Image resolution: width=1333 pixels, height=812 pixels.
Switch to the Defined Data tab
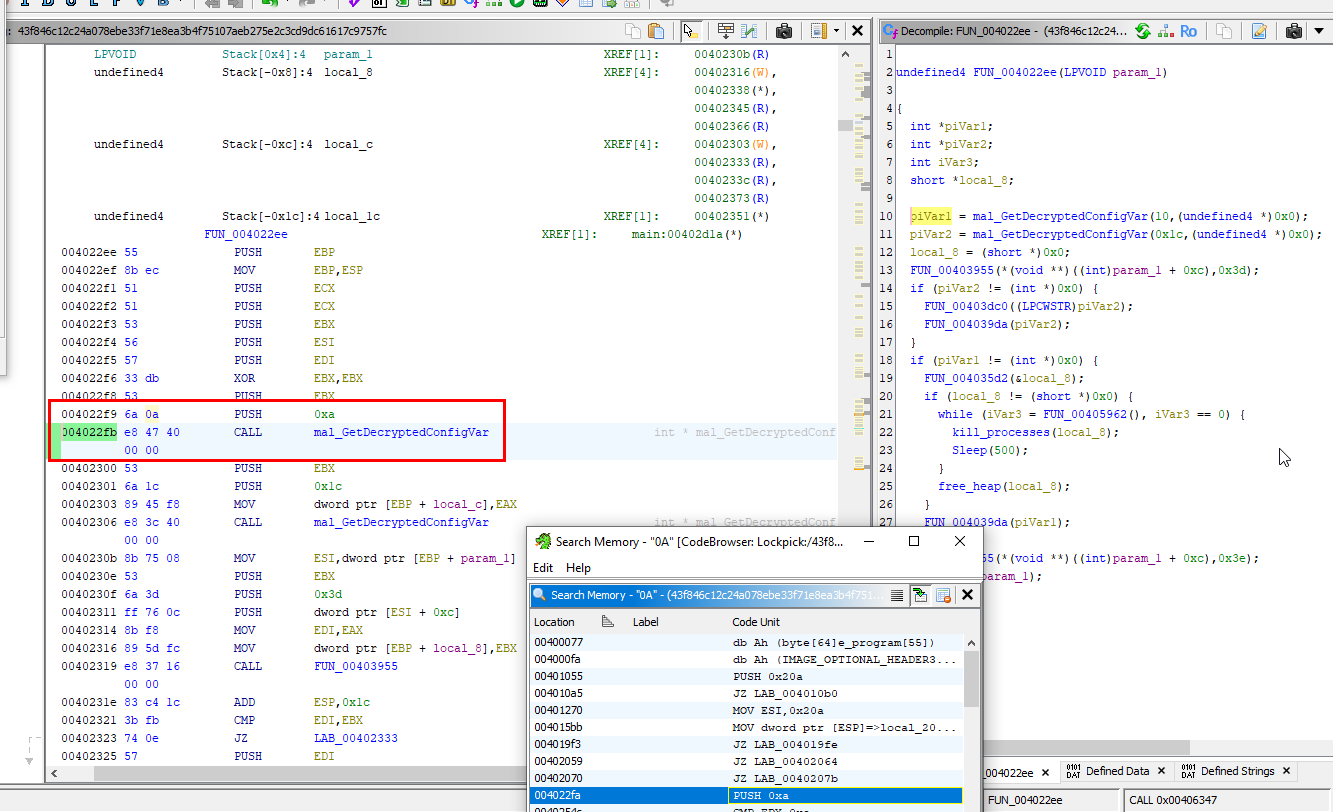pyautogui.click(x=1116, y=771)
